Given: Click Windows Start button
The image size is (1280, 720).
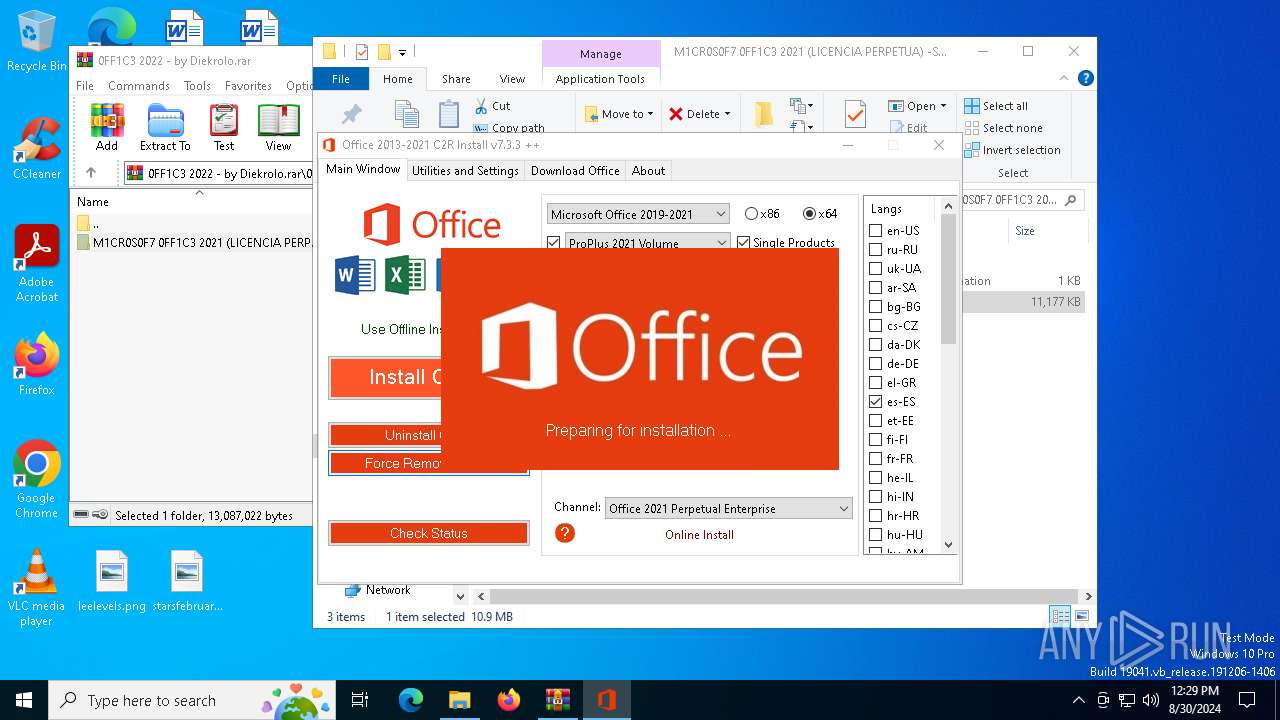Looking at the screenshot, I should pos(24,700).
